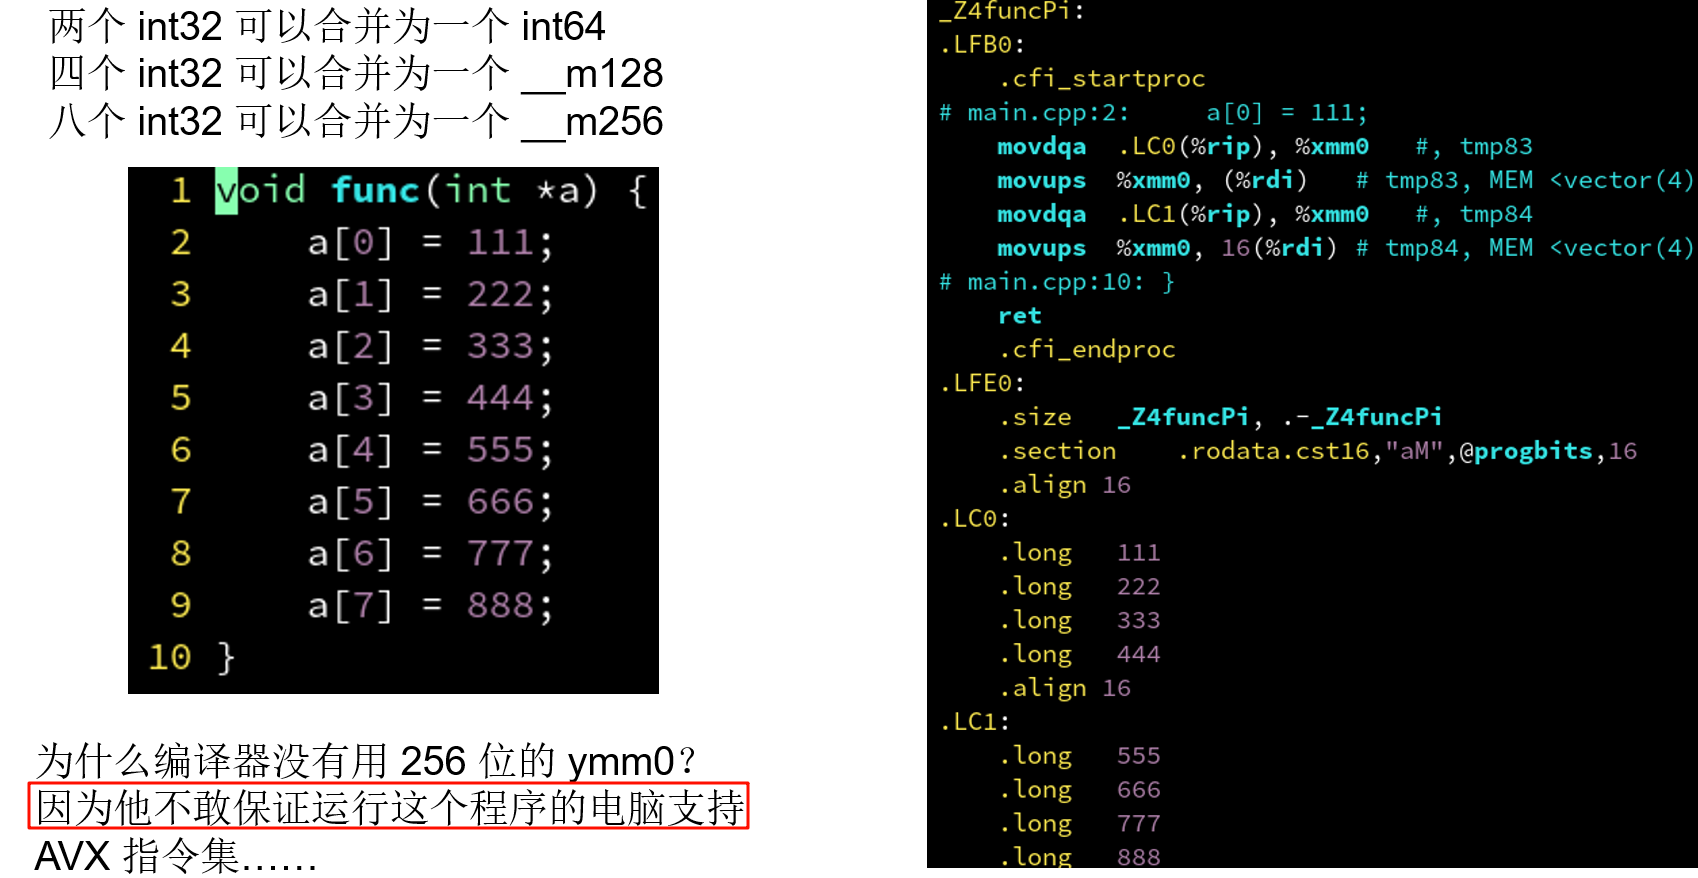Click the "ret" instruction in assembly
Image resolution: width=1698 pixels, height=878 pixels.
tap(1019, 316)
